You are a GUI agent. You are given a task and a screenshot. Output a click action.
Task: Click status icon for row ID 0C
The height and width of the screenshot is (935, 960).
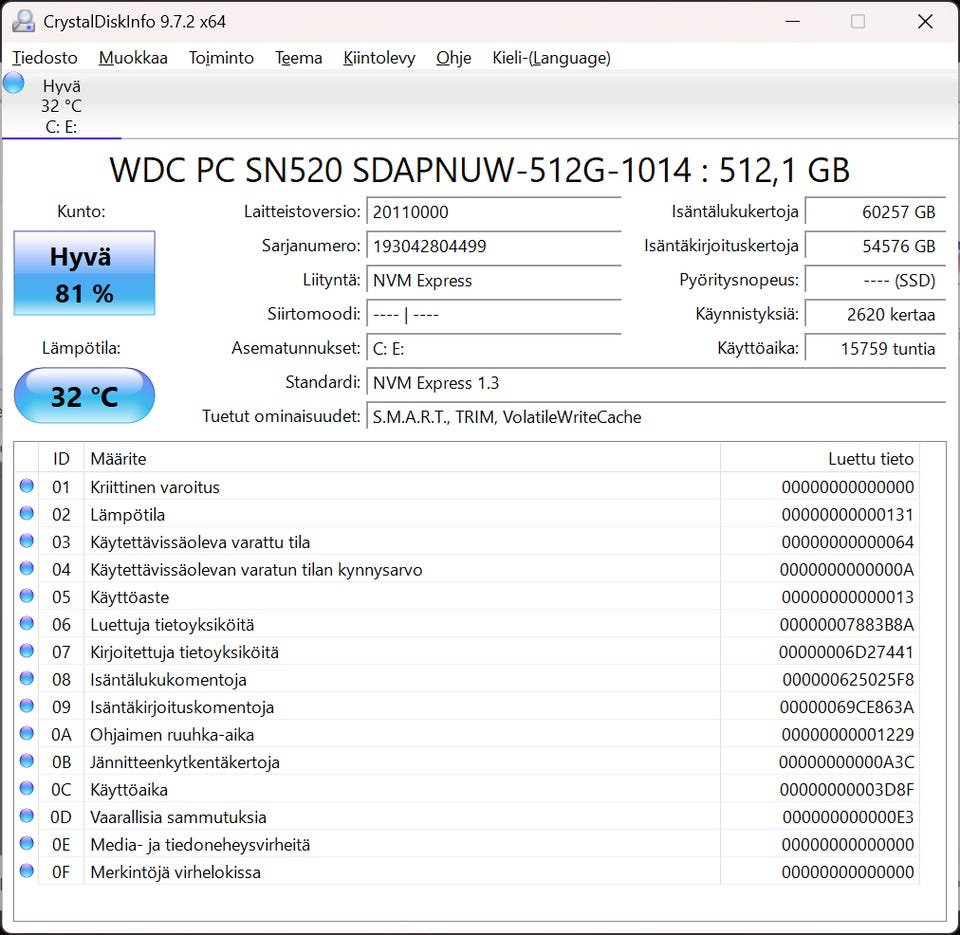click(26, 788)
